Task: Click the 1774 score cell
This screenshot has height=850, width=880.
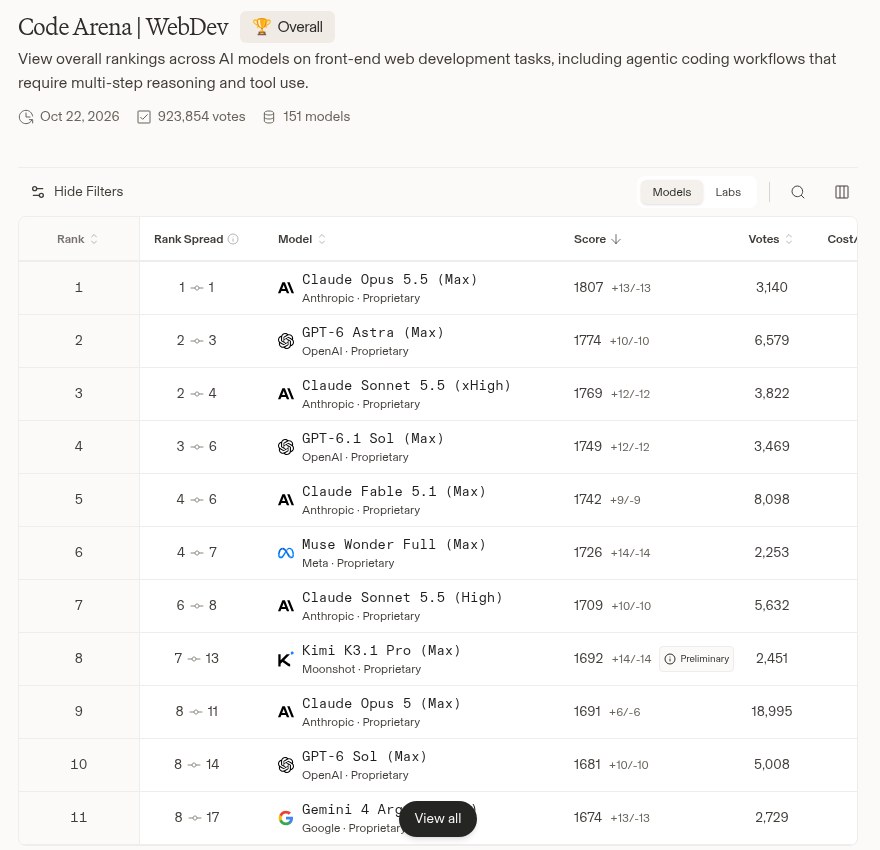Action: [x=587, y=341]
